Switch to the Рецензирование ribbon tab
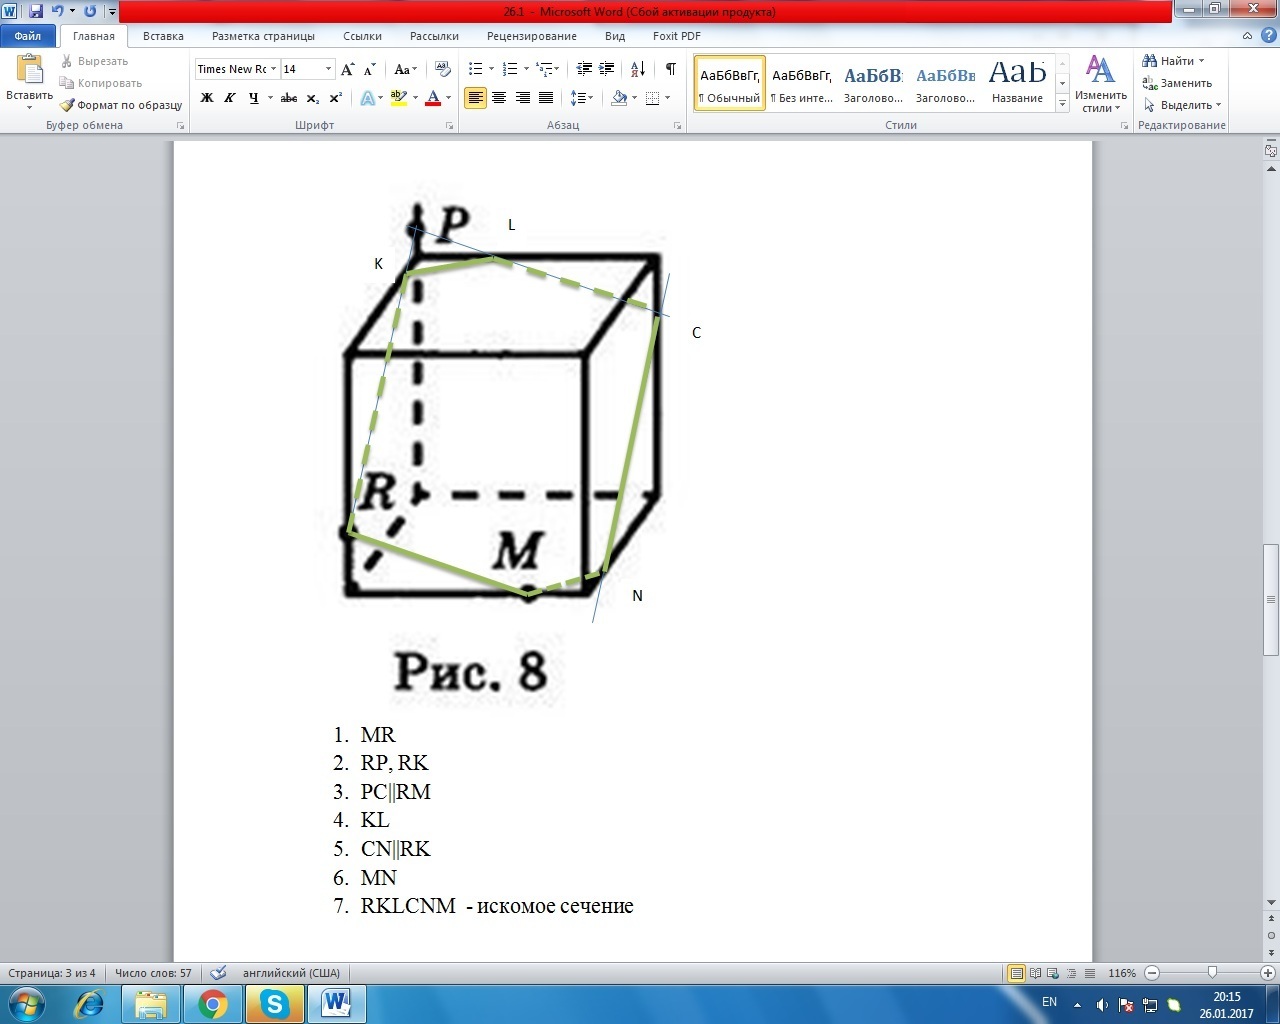Viewport: 1280px width, 1024px height. pos(531,36)
